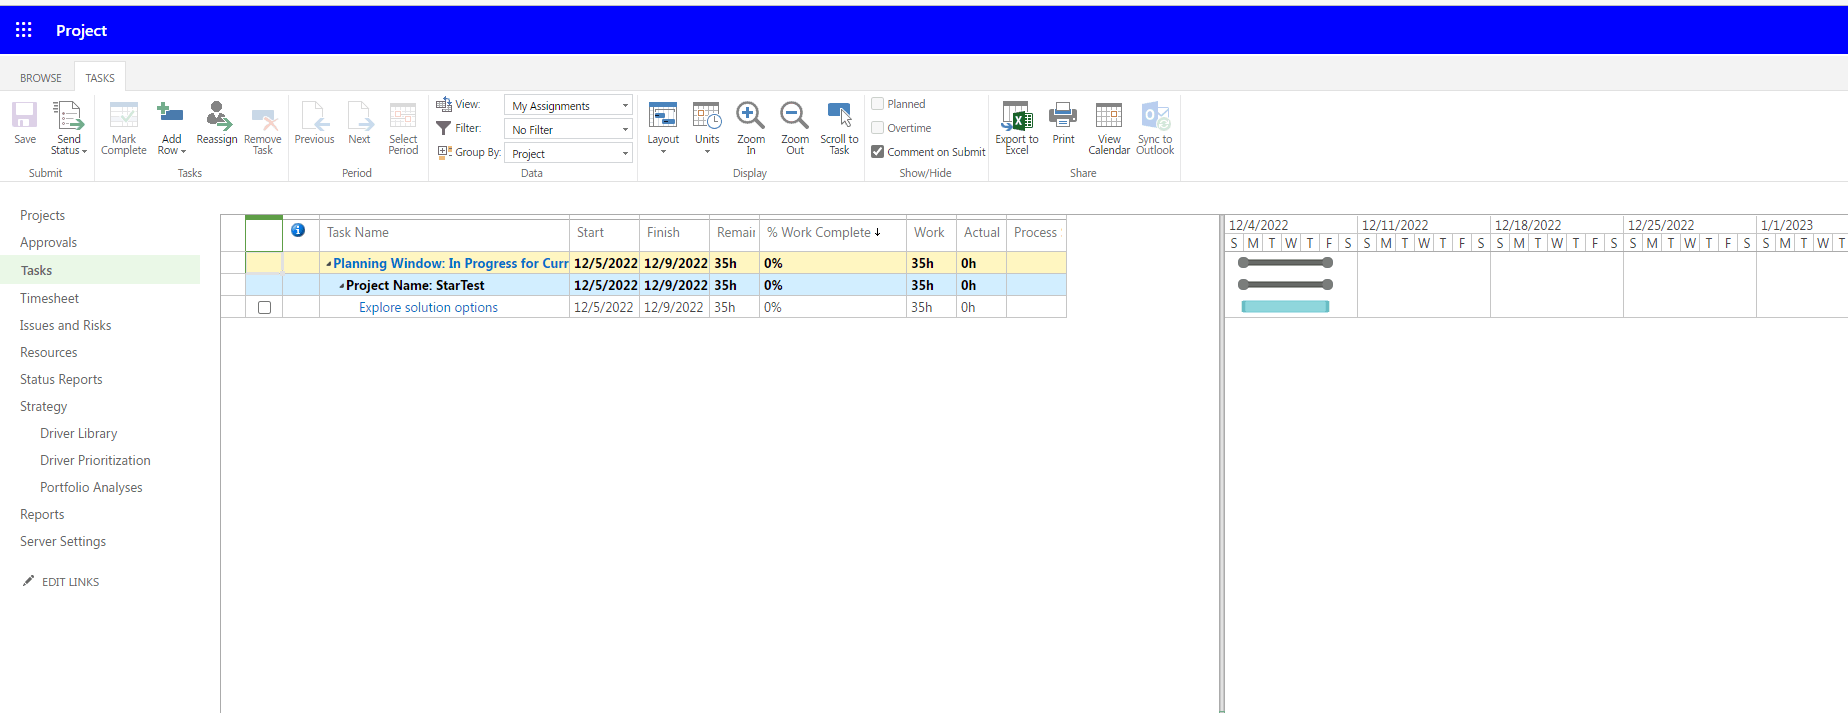
Task: Click the Work column header
Action: [931, 232]
